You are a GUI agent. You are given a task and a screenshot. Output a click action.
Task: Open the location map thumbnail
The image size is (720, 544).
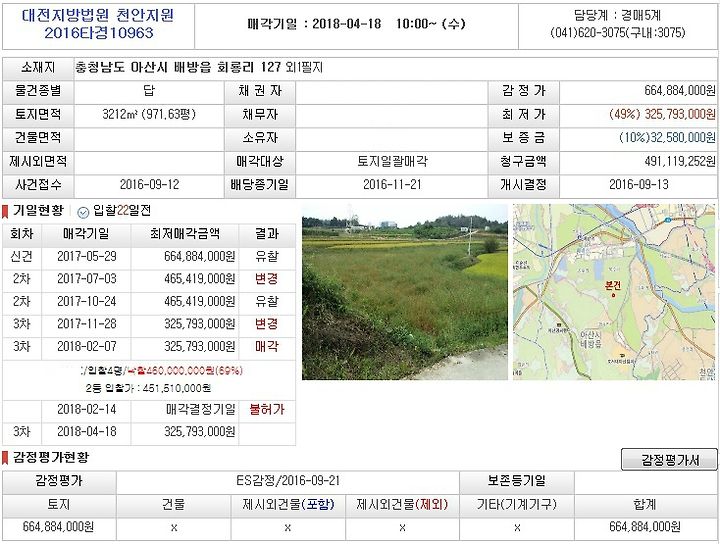[x=614, y=292]
